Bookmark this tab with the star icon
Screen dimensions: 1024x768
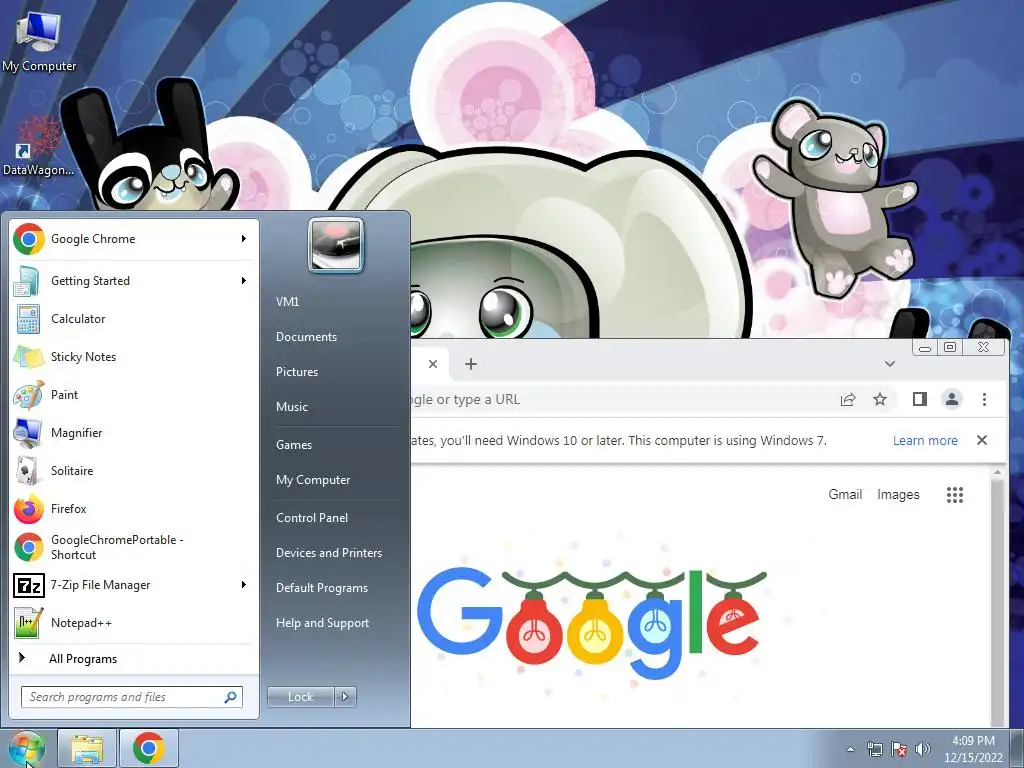[880, 399]
